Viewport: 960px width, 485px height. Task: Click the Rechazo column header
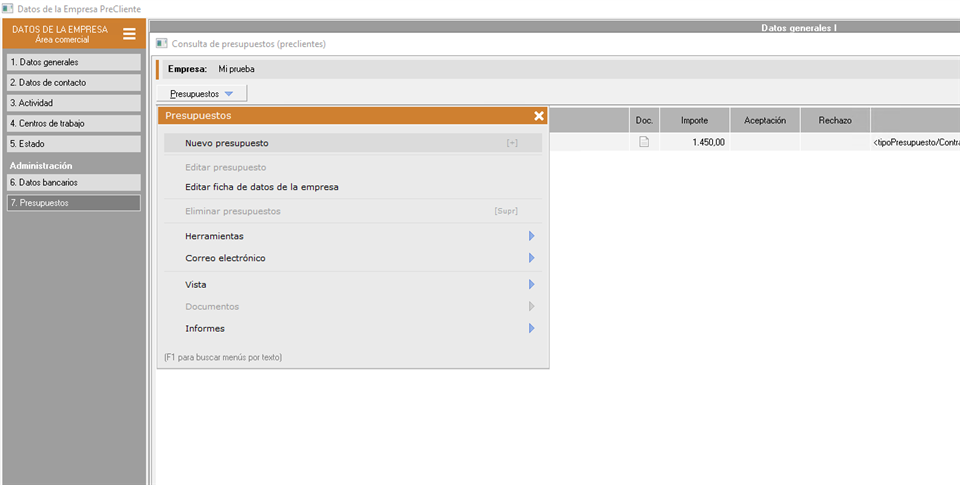[835, 121]
